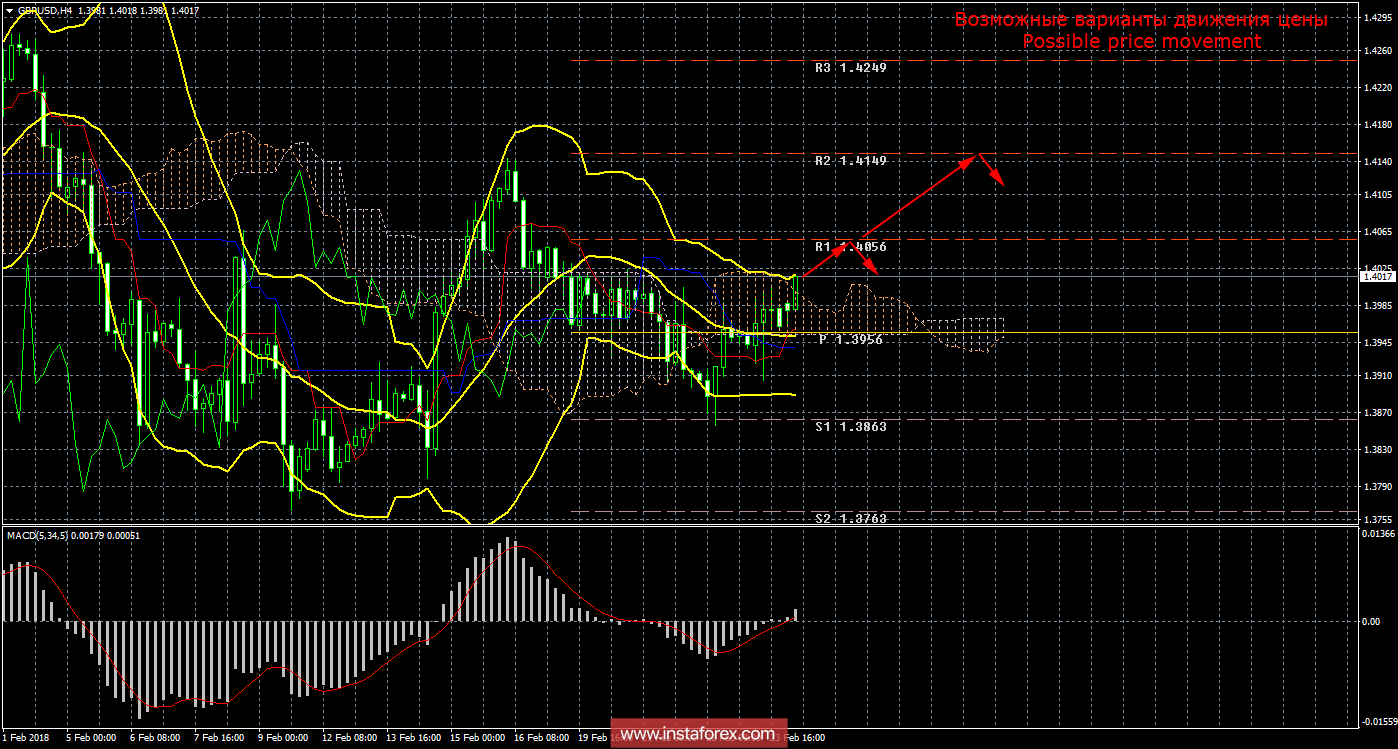Click the current price tag 1.4017

[x=1377, y=278]
